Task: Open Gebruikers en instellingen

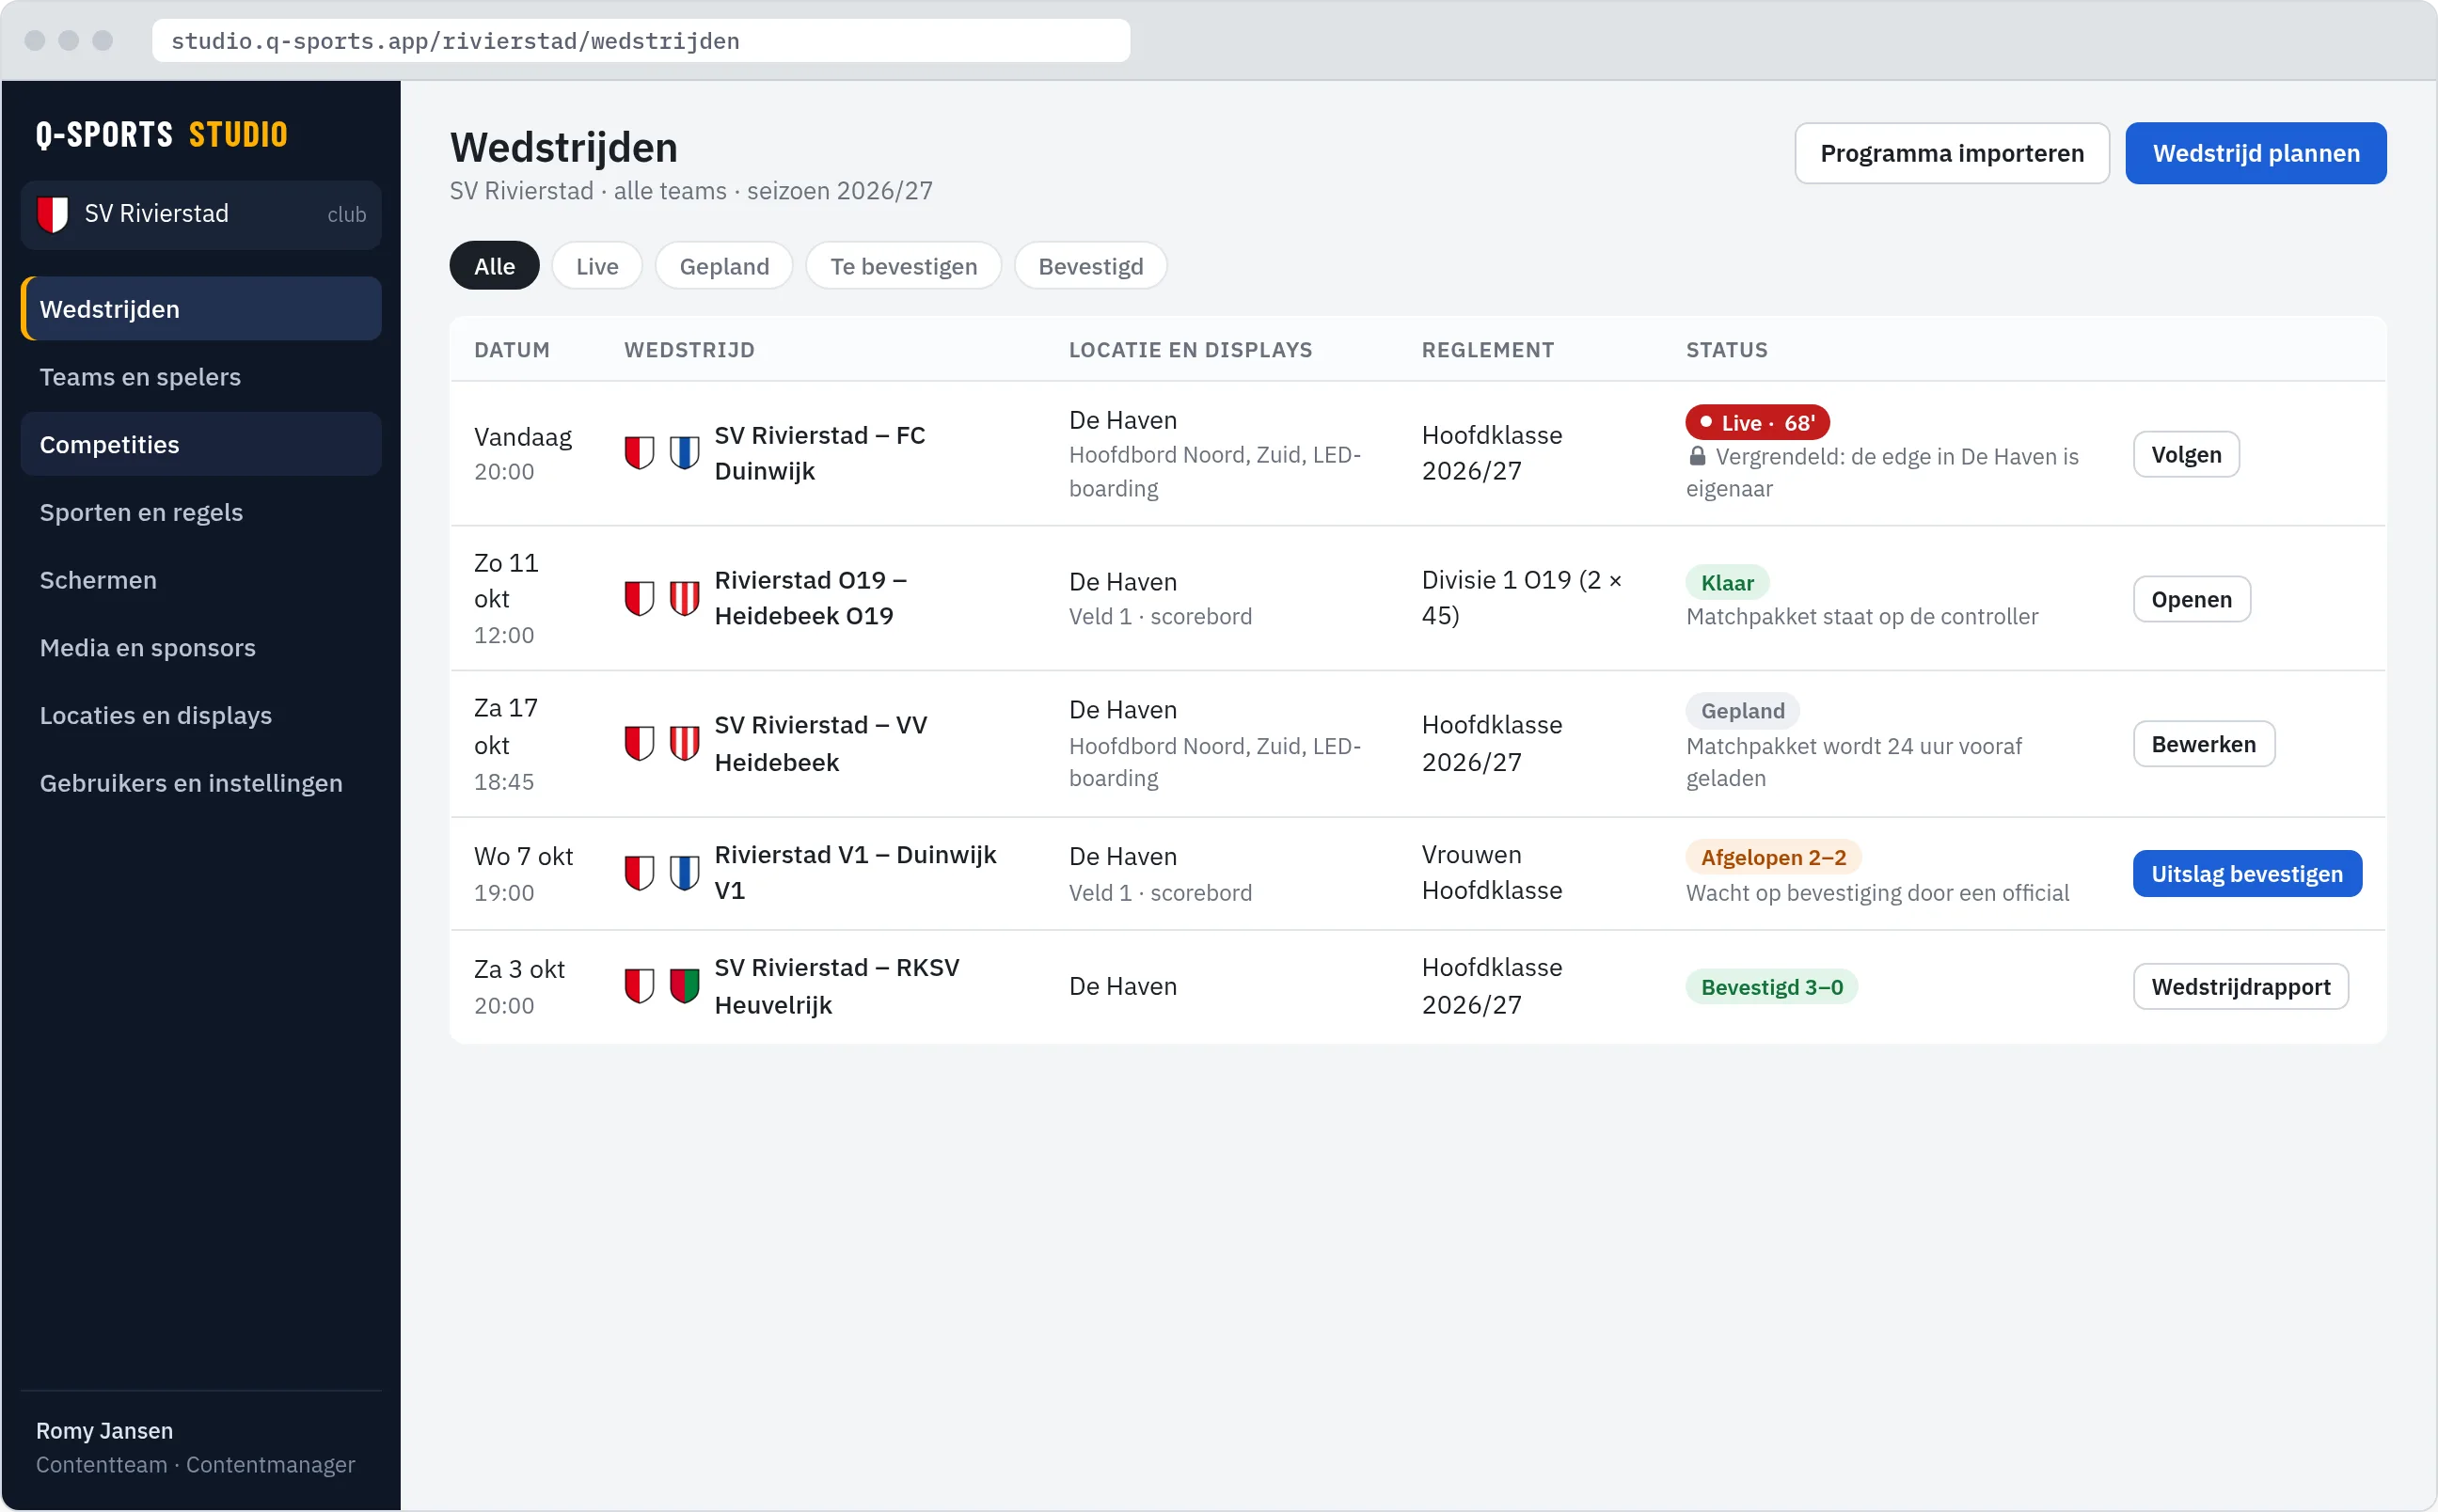Action: pos(201,783)
